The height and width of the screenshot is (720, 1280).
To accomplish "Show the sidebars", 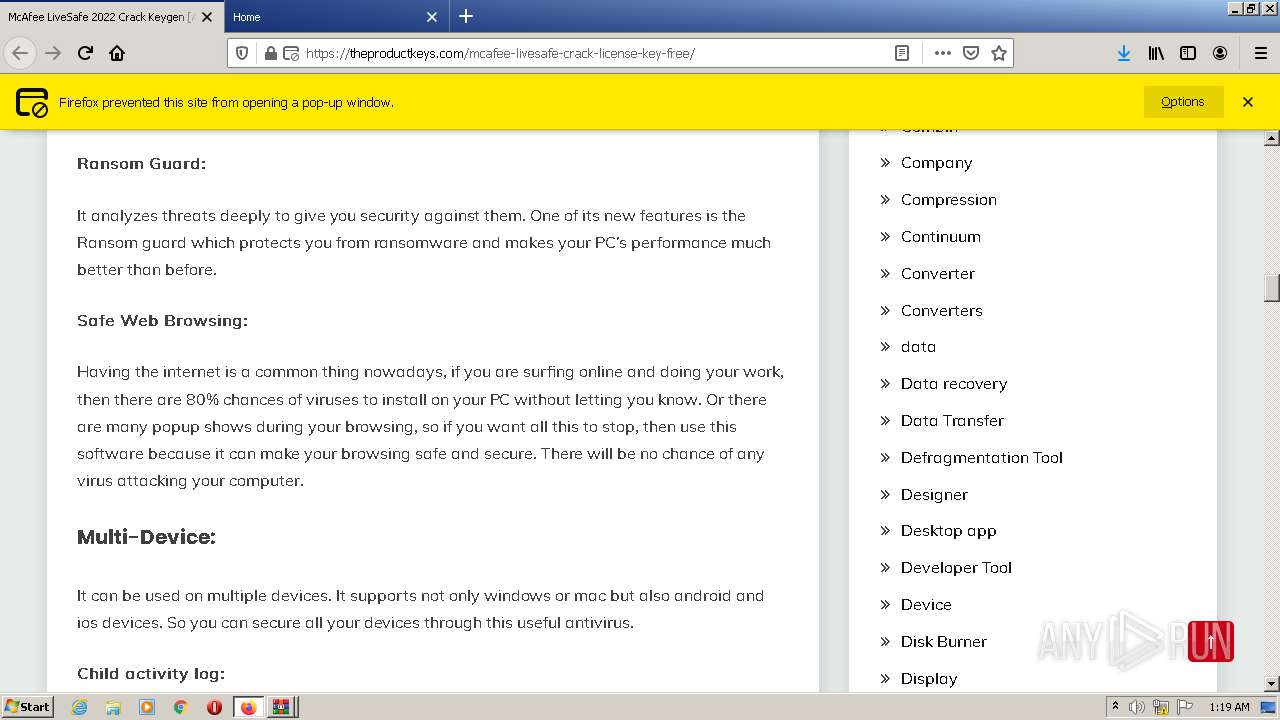I will point(1188,53).
